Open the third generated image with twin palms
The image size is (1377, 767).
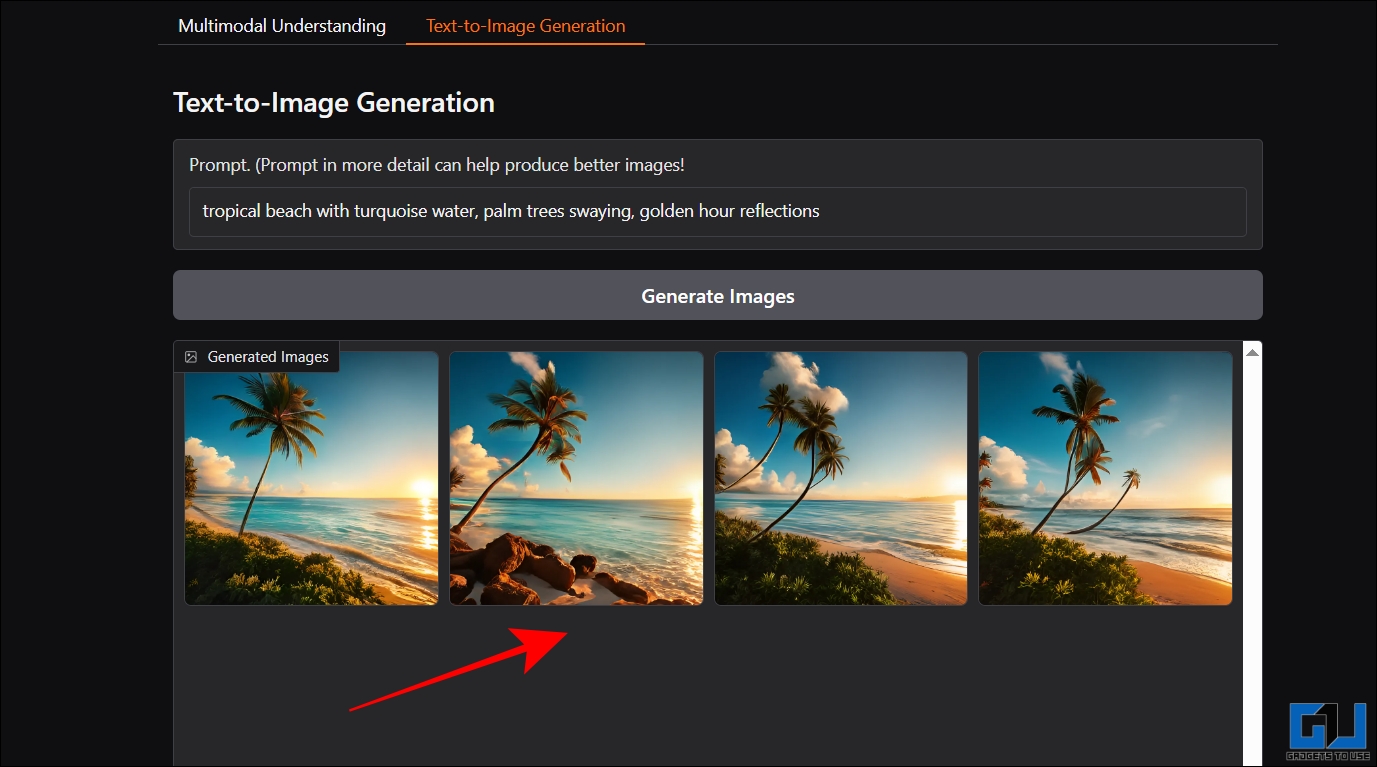[x=841, y=478]
